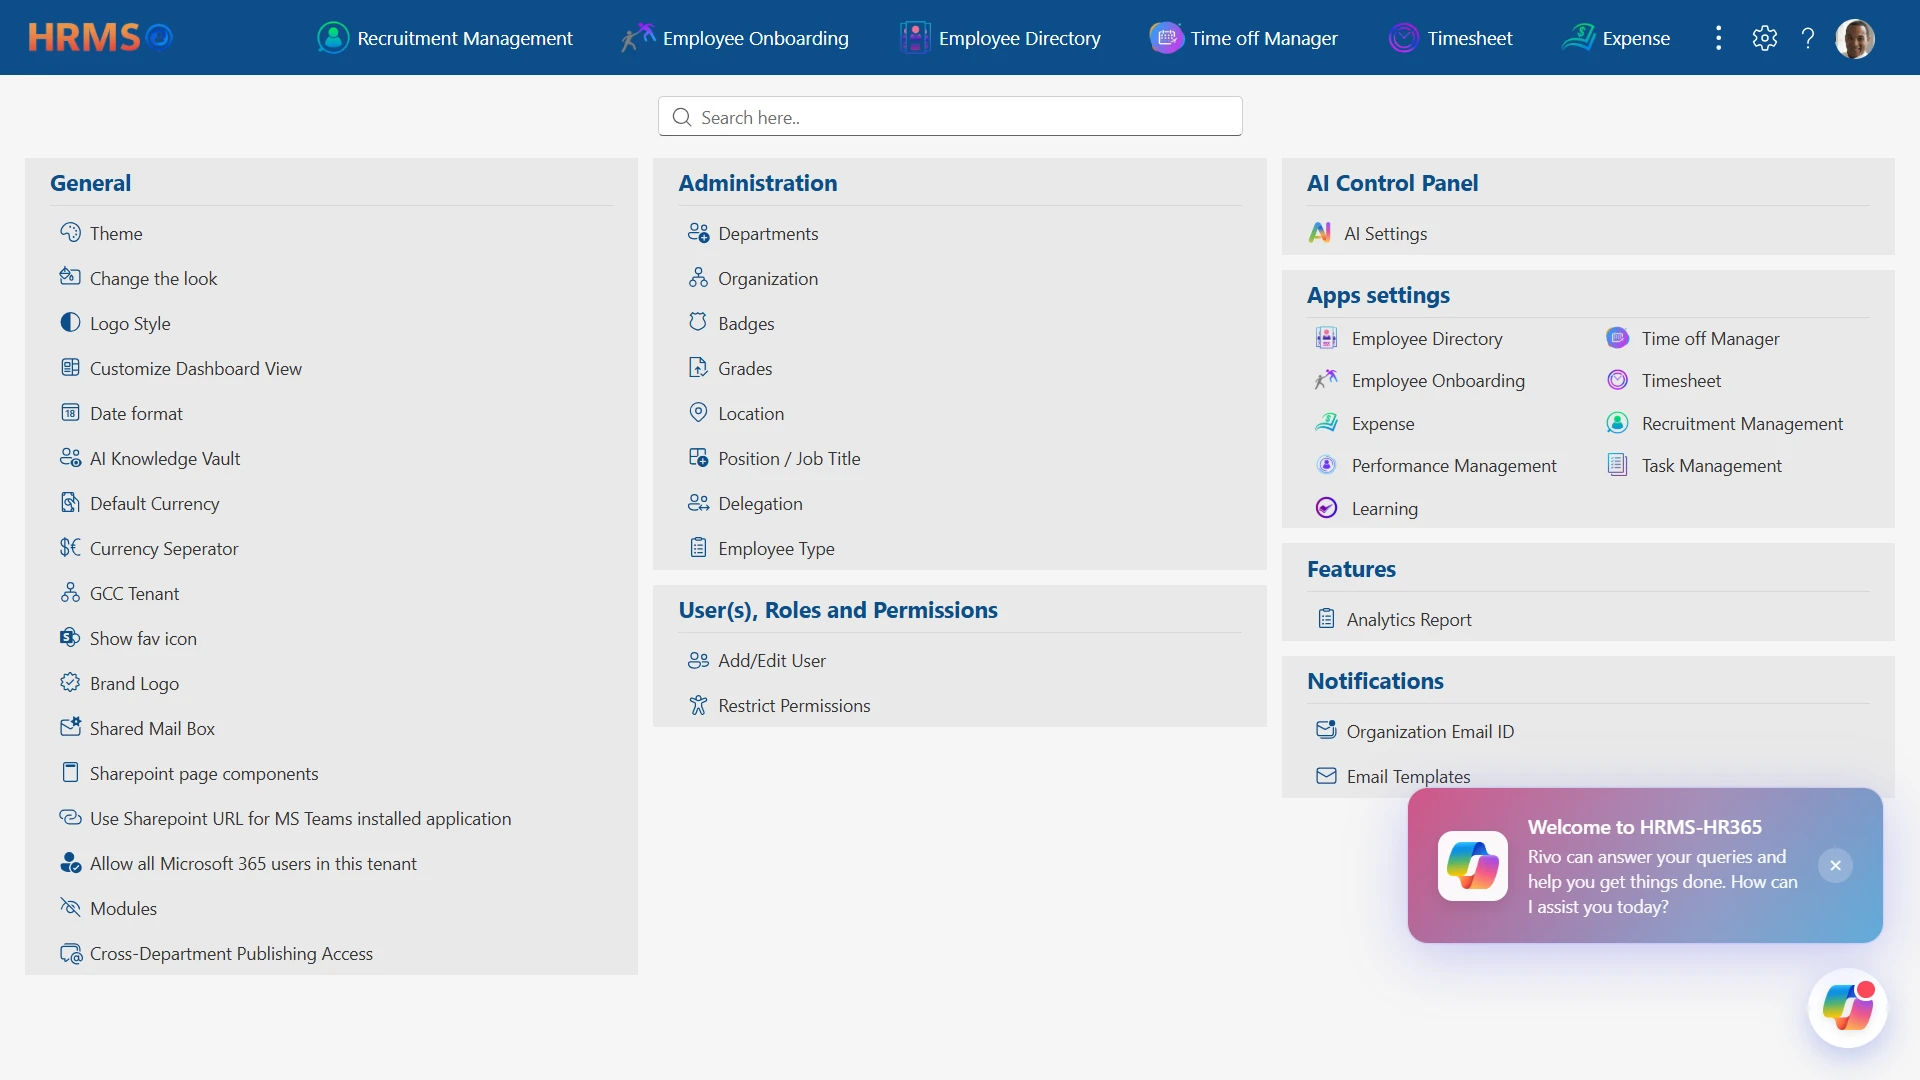Click the Theme palette icon
1920x1080 pixels.
click(x=70, y=233)
